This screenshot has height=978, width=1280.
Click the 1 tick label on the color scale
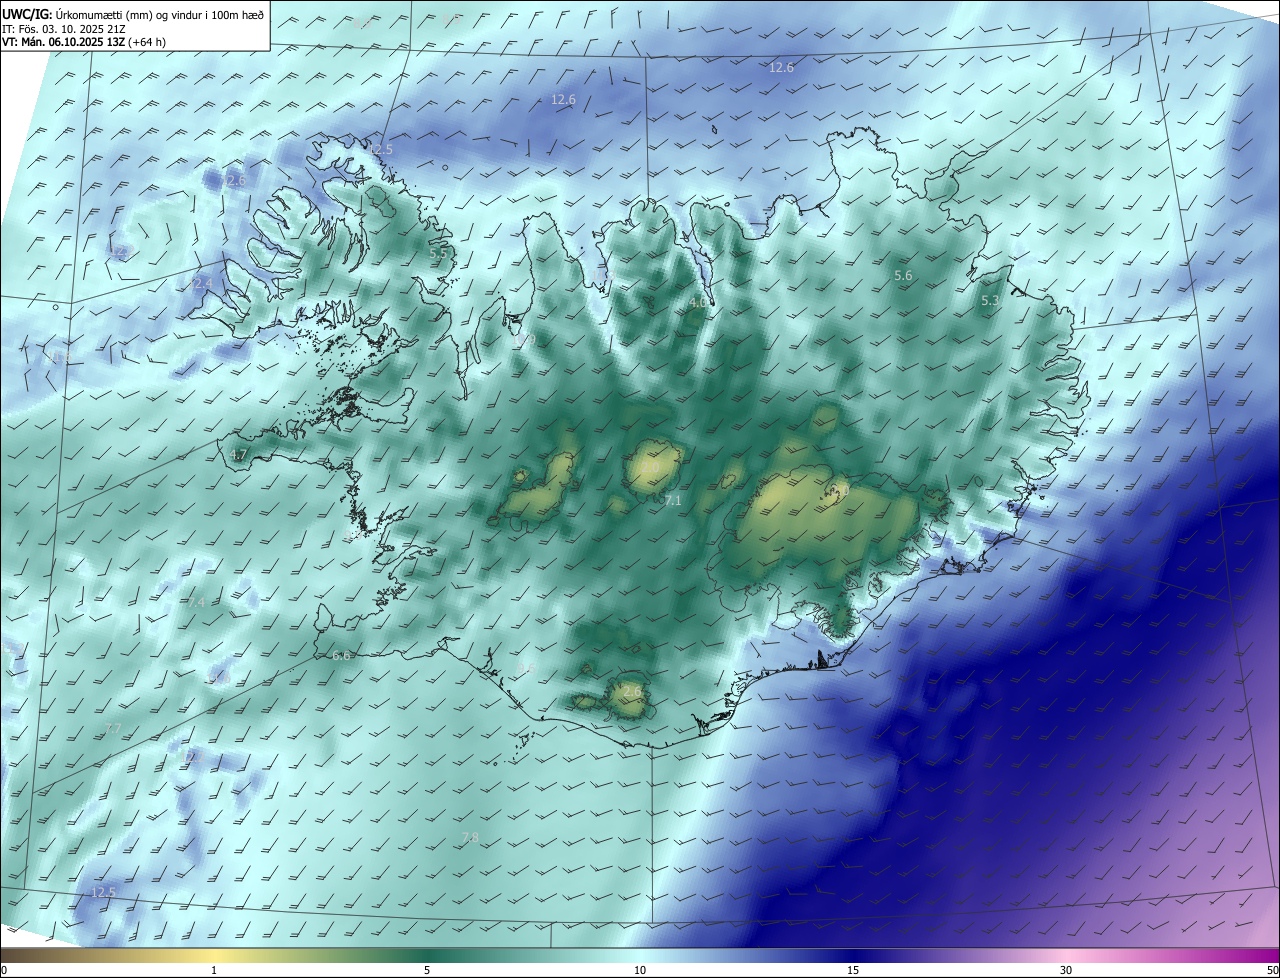coord(214,970)
